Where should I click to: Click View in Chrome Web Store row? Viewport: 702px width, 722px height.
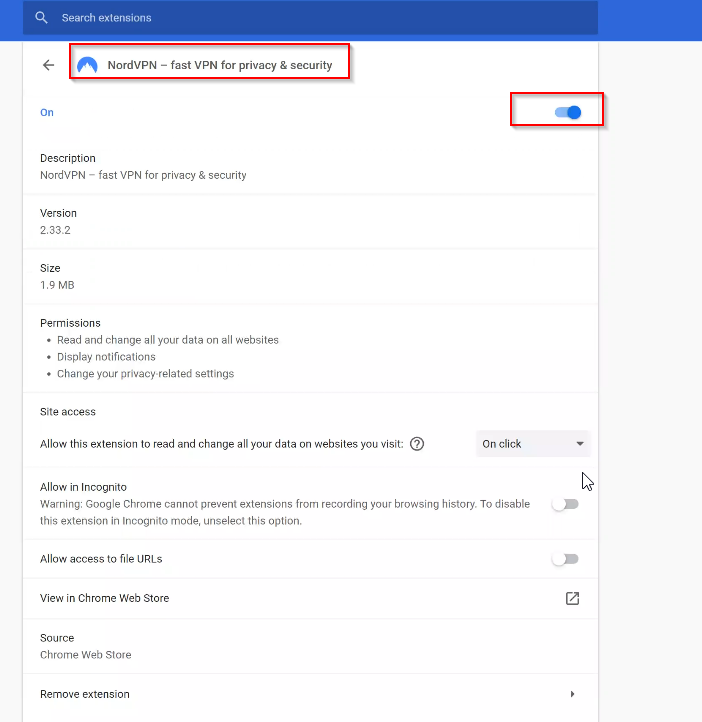click(310, 598)
